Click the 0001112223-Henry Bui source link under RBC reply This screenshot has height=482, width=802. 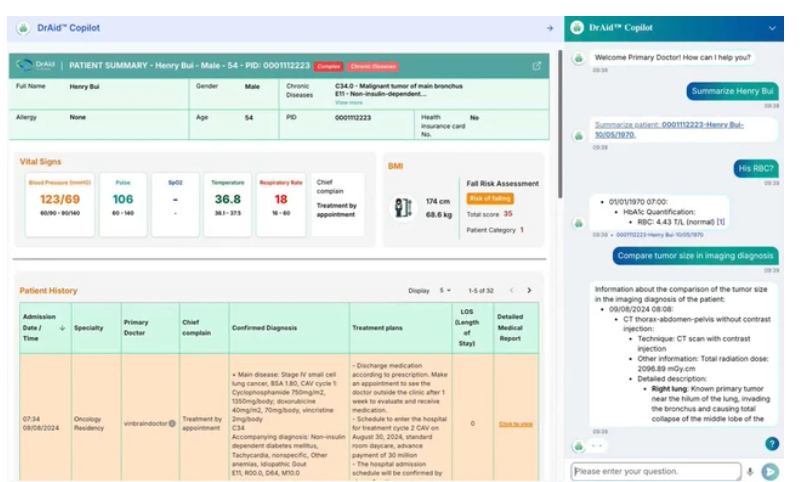point(659,235)
